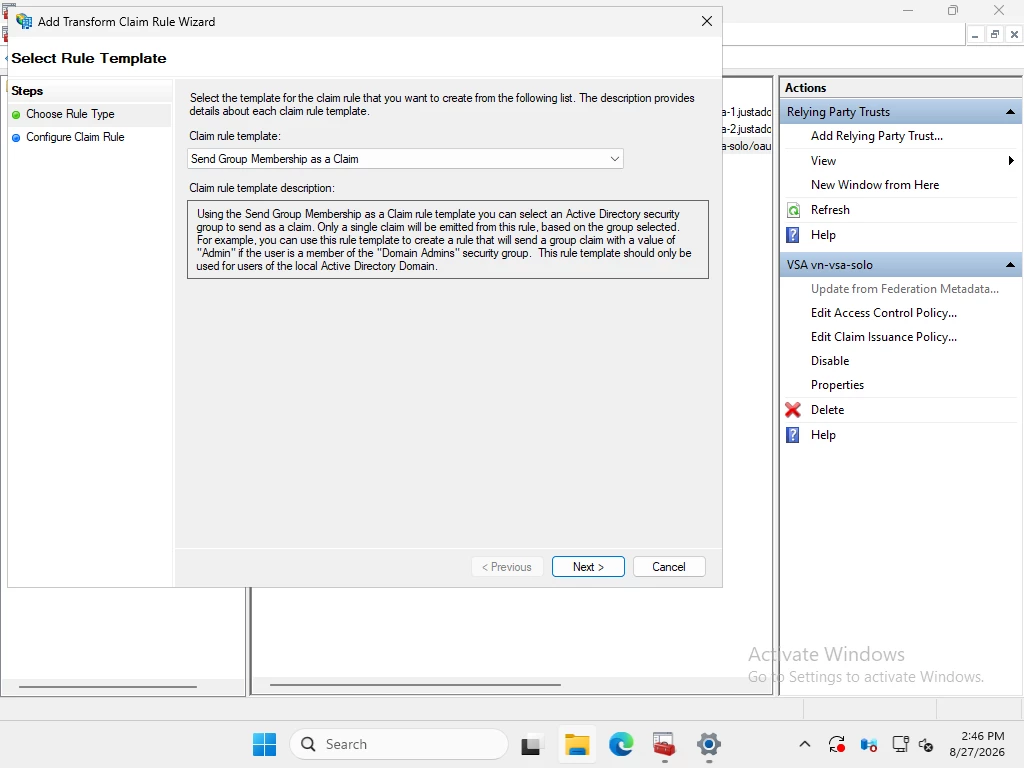The image size is (1024, 768).
Task: Click the center pane horizontal scrollbar
Action: 415,685
